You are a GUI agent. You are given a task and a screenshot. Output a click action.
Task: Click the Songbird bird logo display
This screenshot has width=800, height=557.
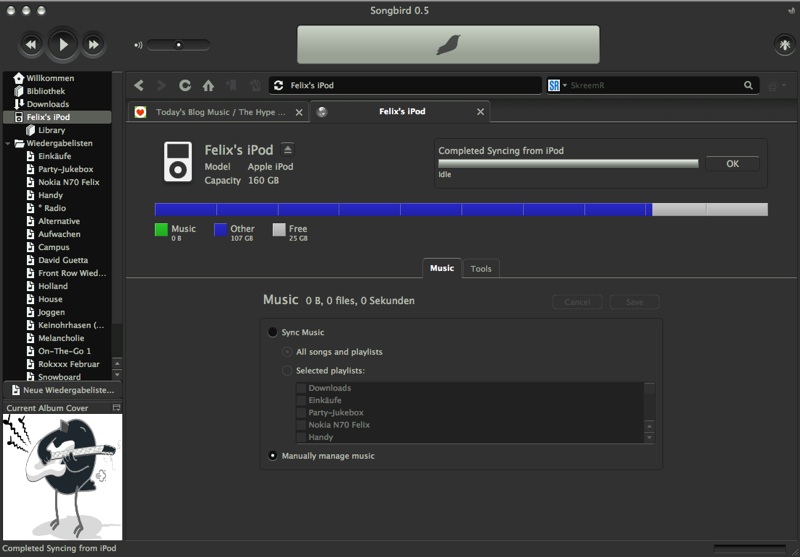448,45
